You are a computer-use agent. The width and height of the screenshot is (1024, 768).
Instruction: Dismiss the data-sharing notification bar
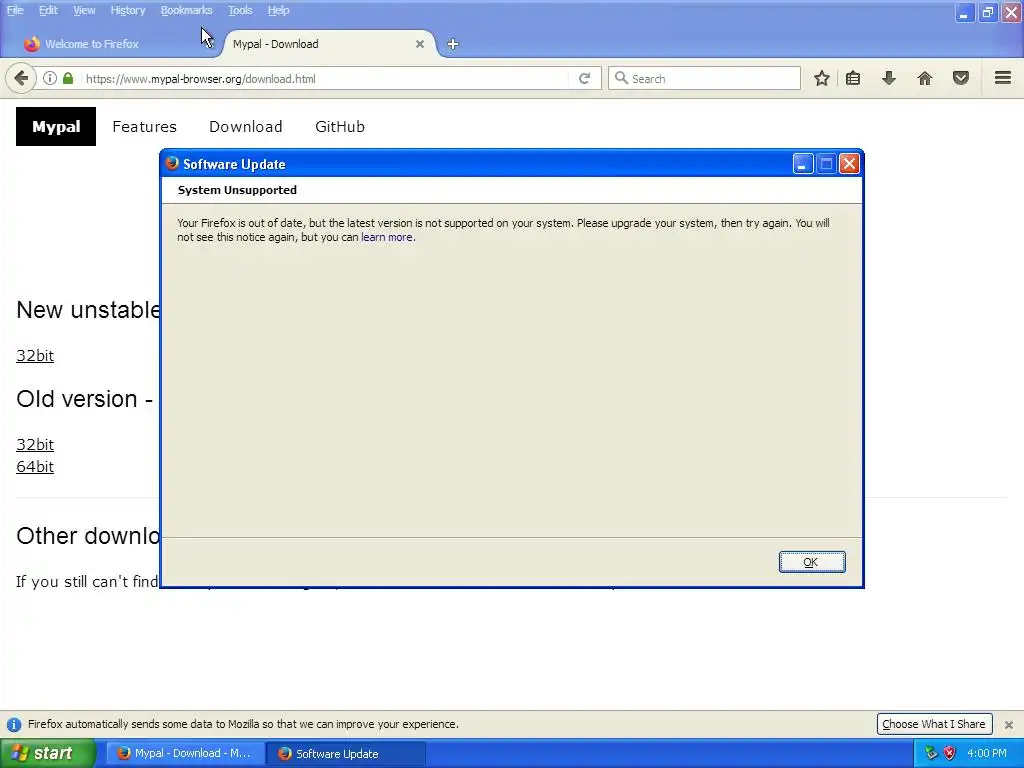[x=1009, y=724]
